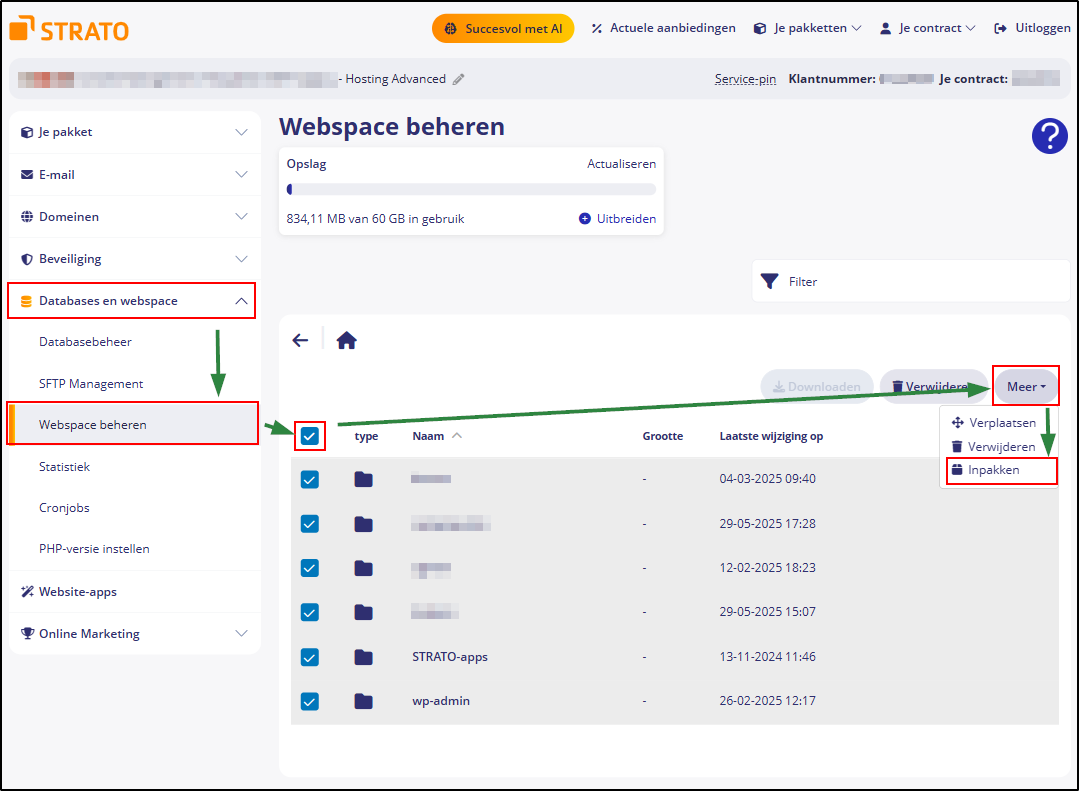
Task: Open the Meer dropdown button
Action: point(1026,386)
